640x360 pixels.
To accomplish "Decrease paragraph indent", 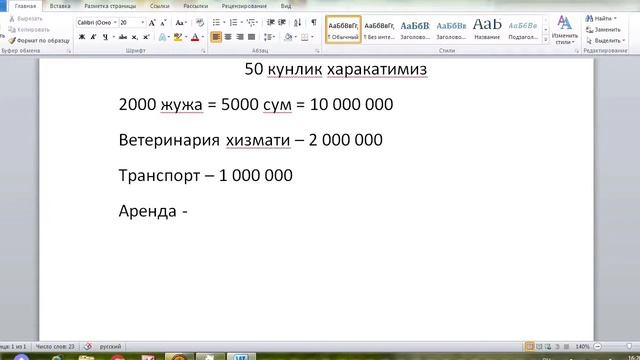I will tap(270, 22).
